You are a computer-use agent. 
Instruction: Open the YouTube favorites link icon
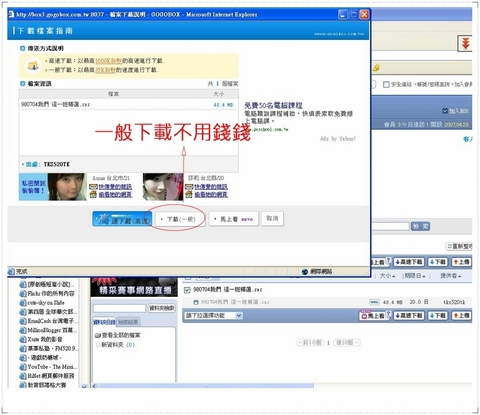(x=23, y=367)
